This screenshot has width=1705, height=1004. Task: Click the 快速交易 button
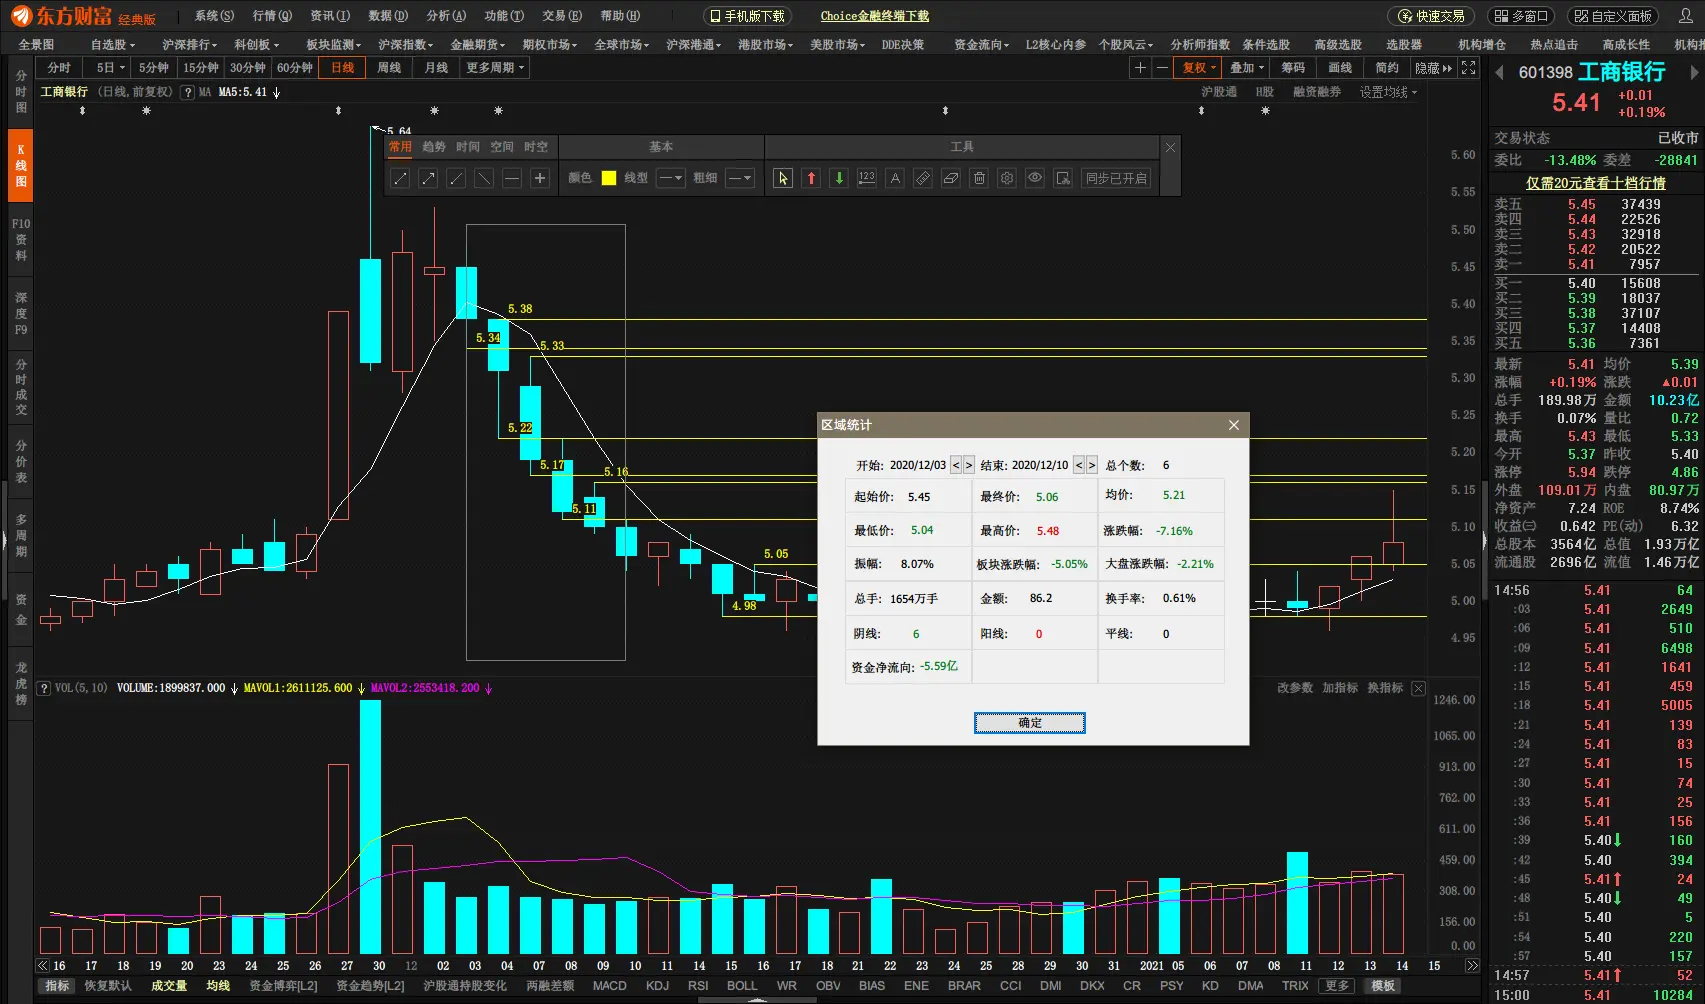[x=1432, y=16]
